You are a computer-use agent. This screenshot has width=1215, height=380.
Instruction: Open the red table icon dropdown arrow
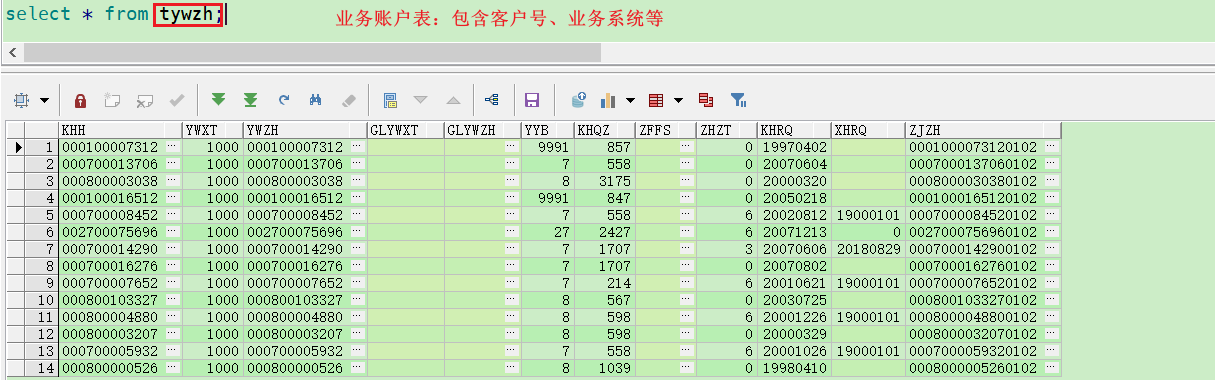[679, 100]
